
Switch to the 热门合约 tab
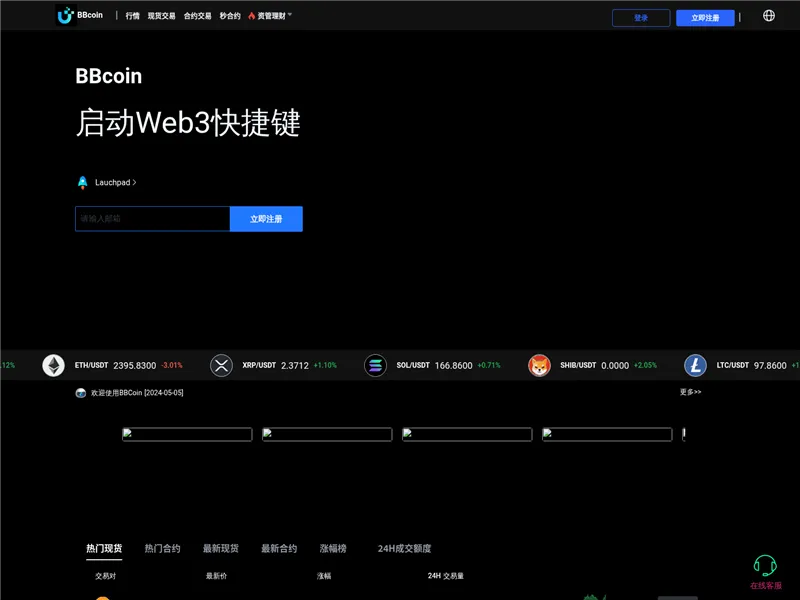162,548
